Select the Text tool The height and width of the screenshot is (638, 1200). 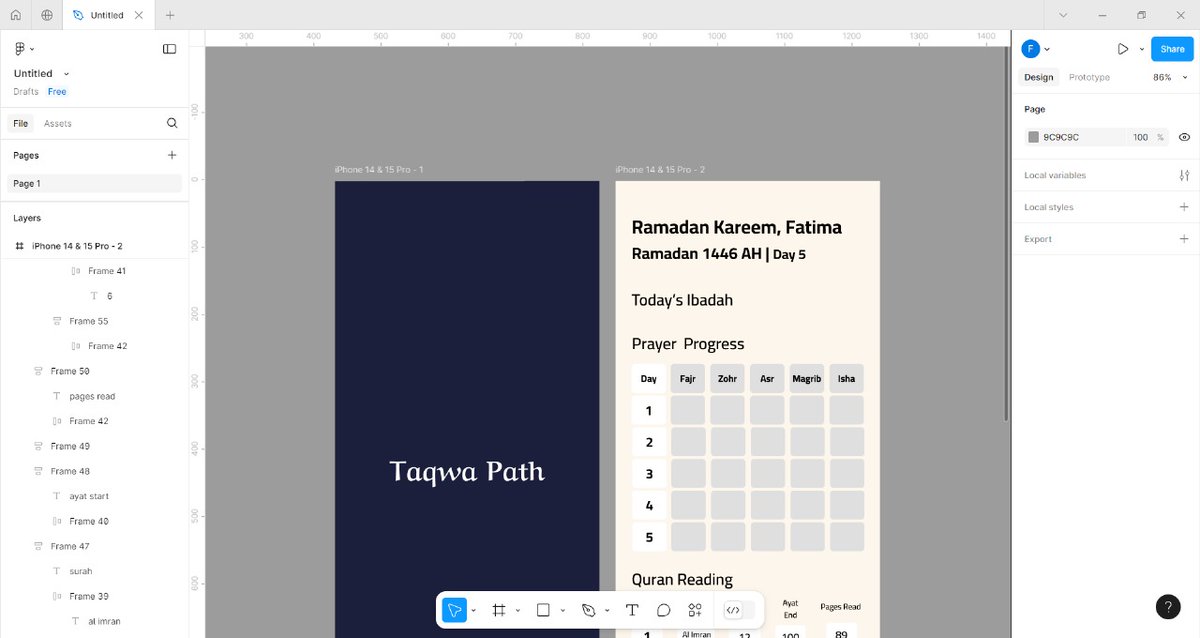point(632,610)
